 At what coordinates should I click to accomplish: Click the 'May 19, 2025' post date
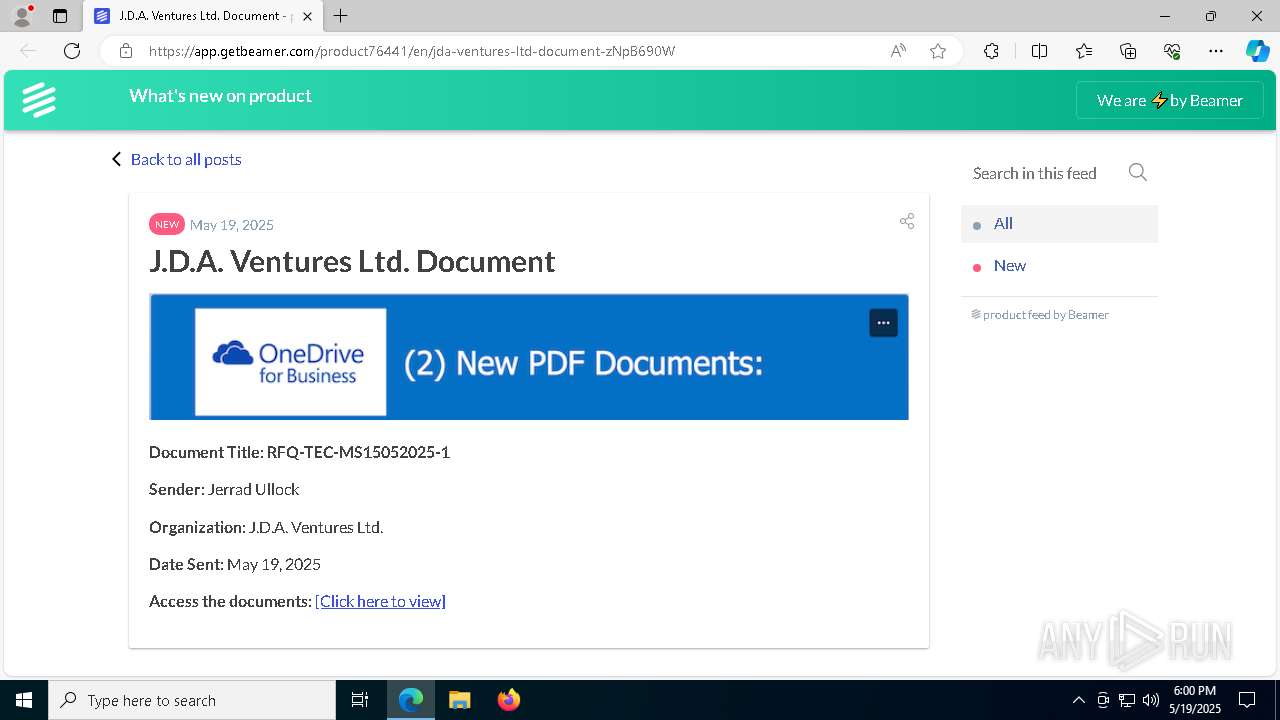232,225
